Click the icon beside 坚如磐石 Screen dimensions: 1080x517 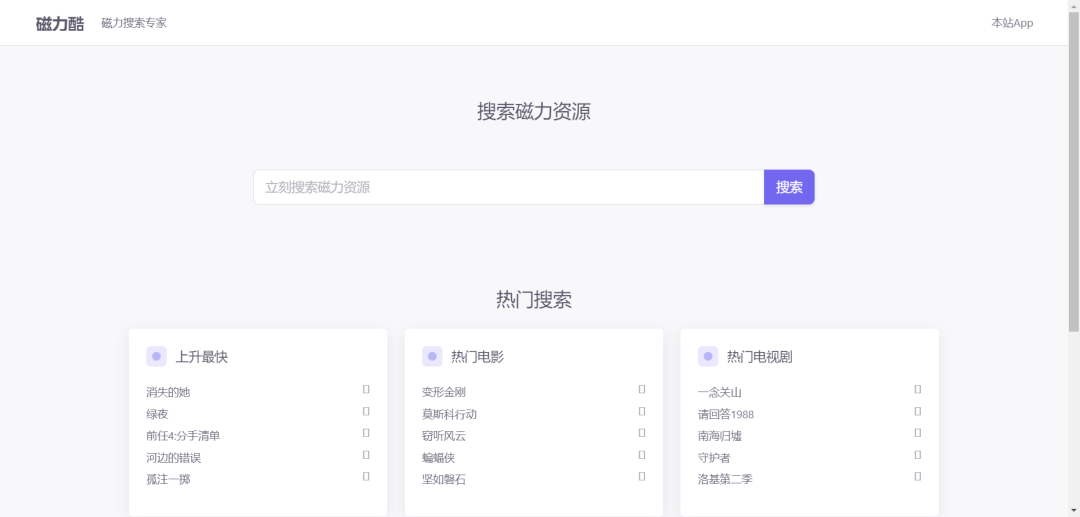coord(641,476)
